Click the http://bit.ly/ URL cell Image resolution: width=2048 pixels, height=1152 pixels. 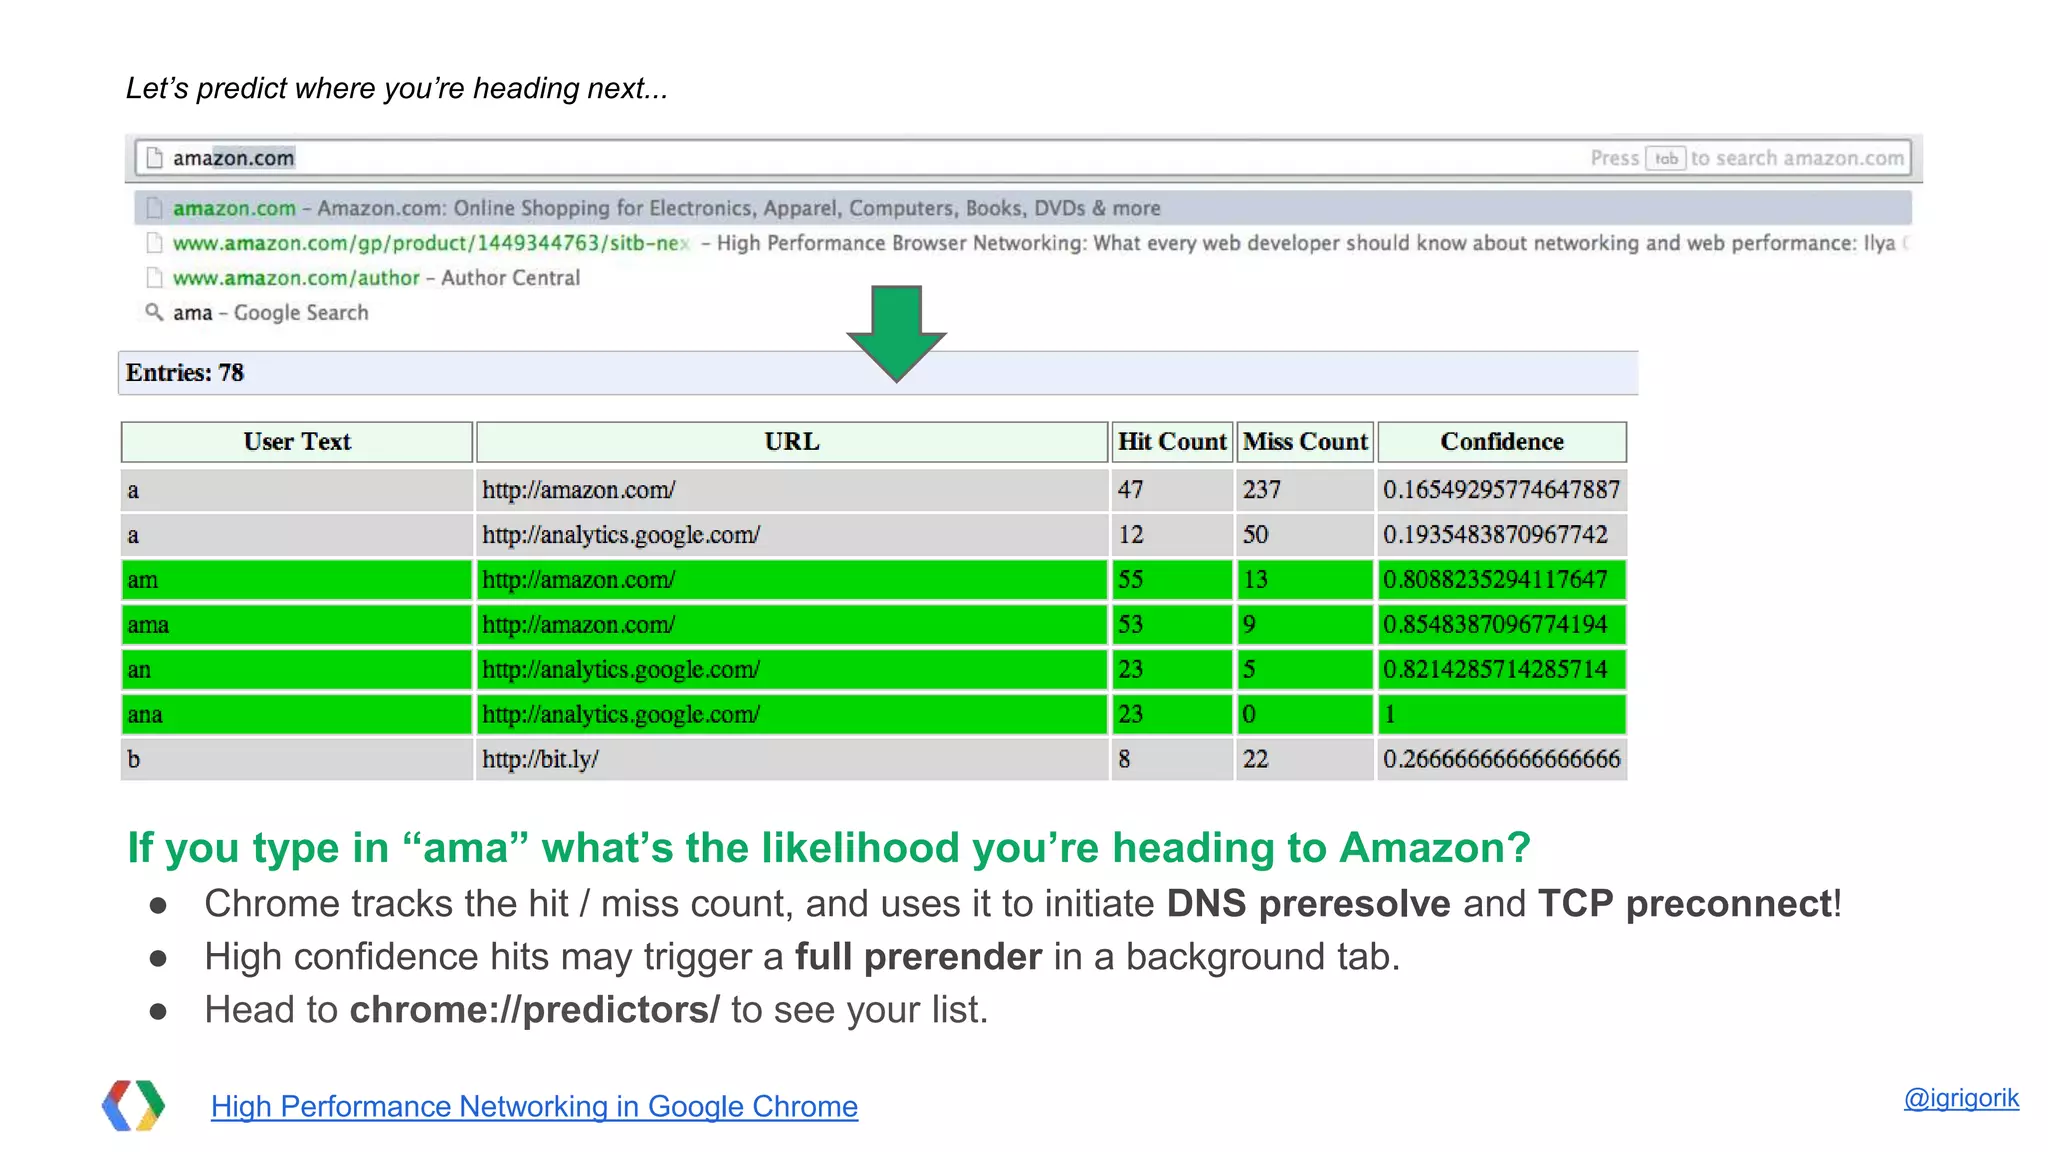(541, 759)
